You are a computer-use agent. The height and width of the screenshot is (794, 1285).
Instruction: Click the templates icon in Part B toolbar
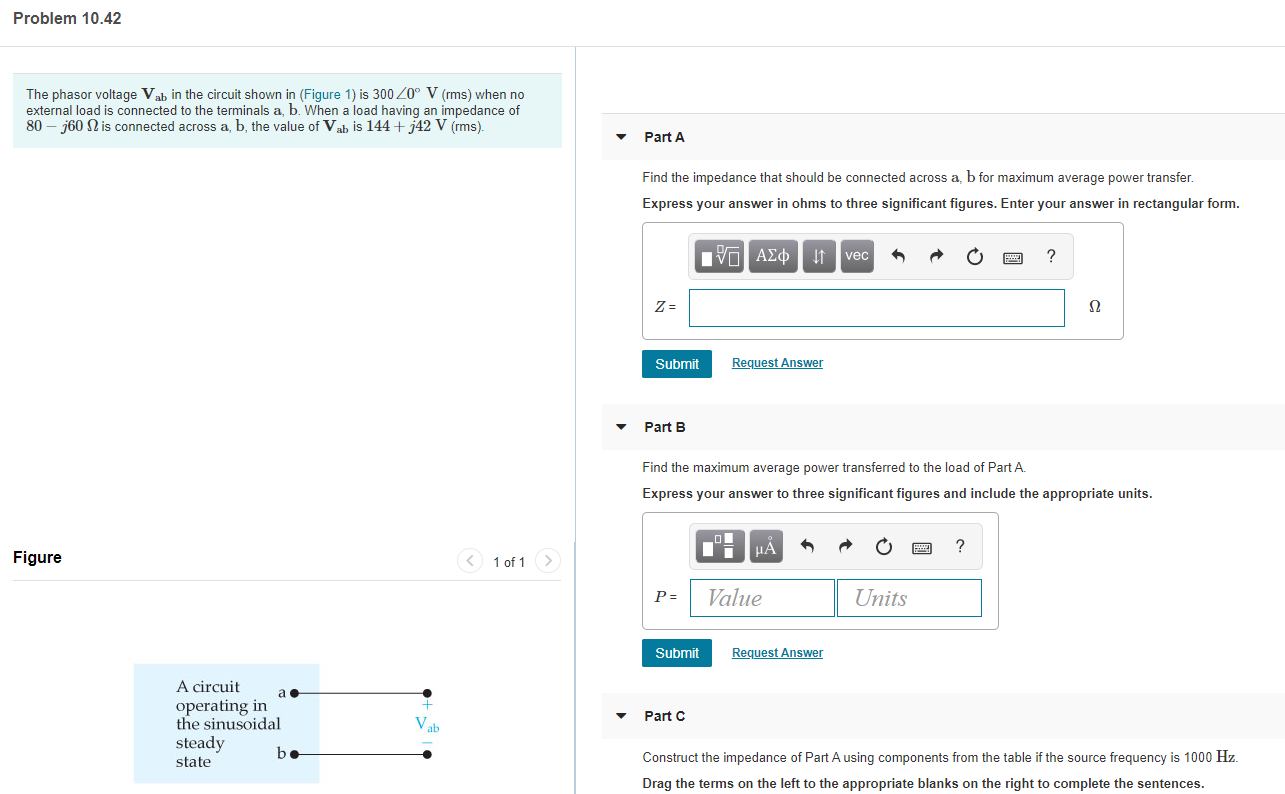click(x=719, y=546)
